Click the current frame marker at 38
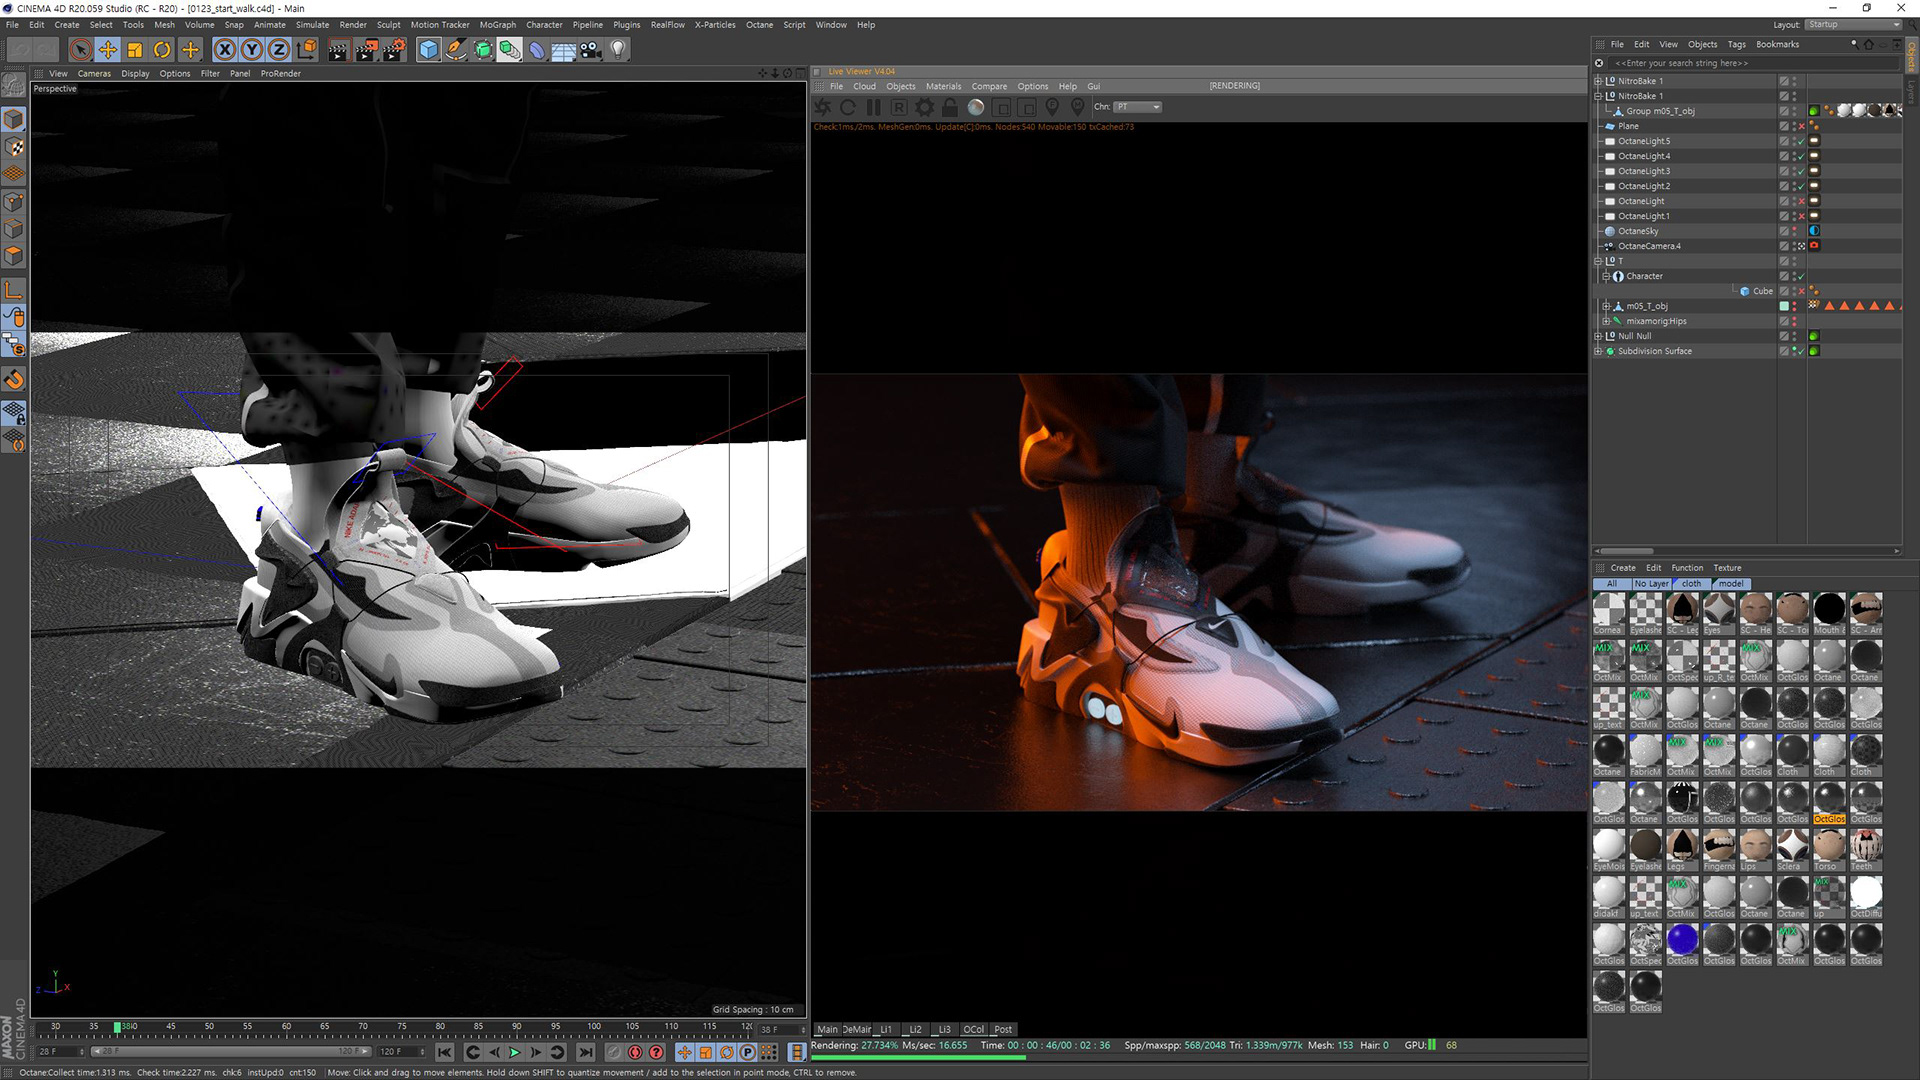Image resolution: width=1920 pixels, height=1080 pixels. [118, 1027]
